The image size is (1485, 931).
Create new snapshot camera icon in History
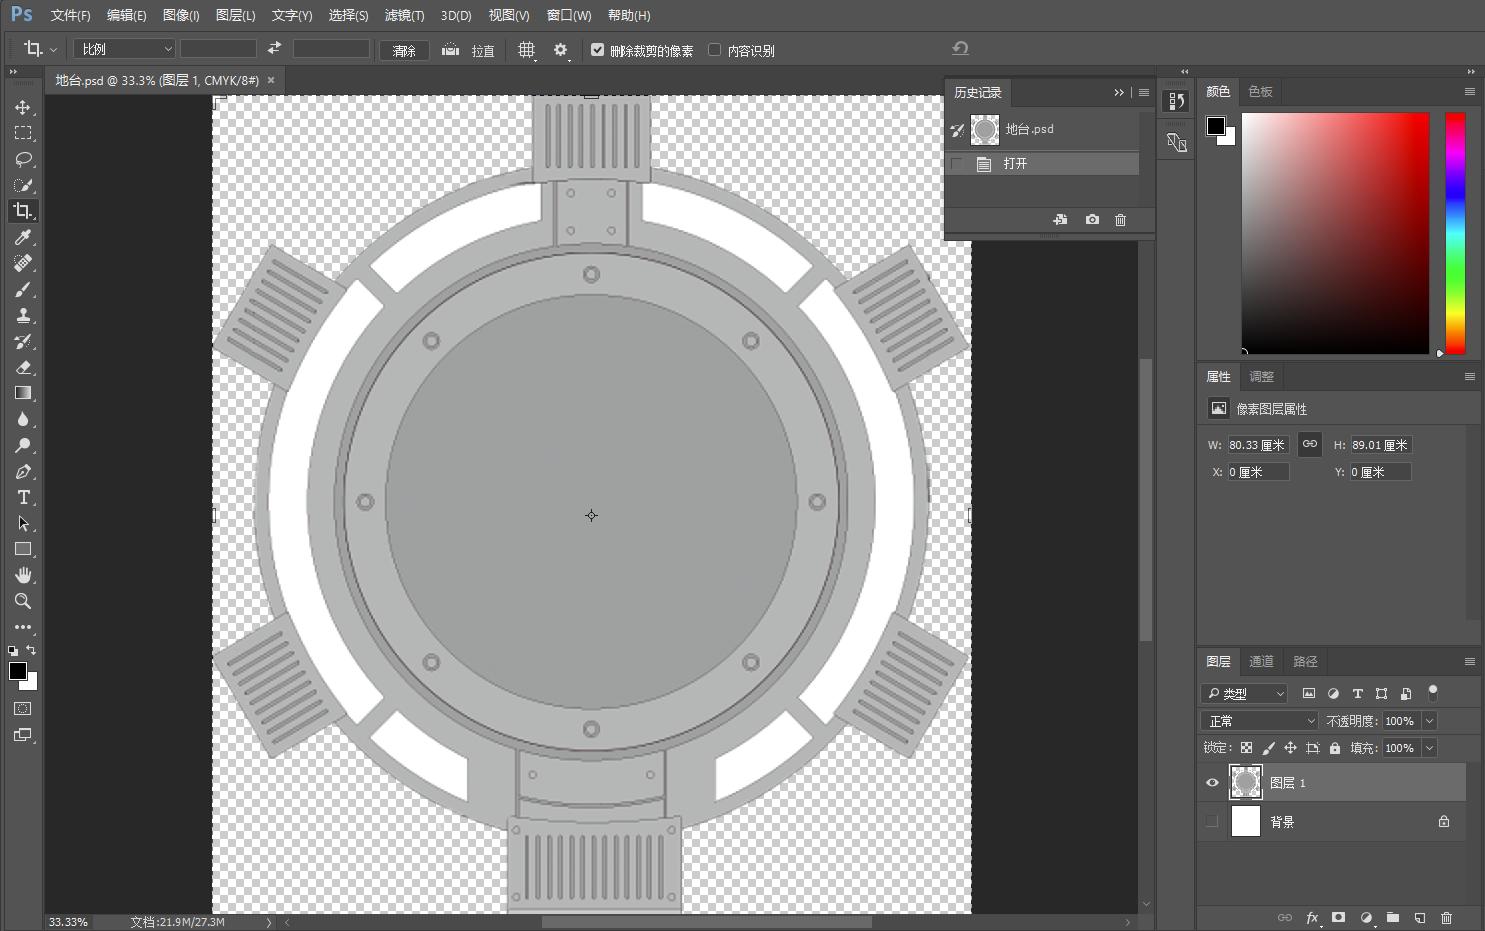[x=1092, y=220]
